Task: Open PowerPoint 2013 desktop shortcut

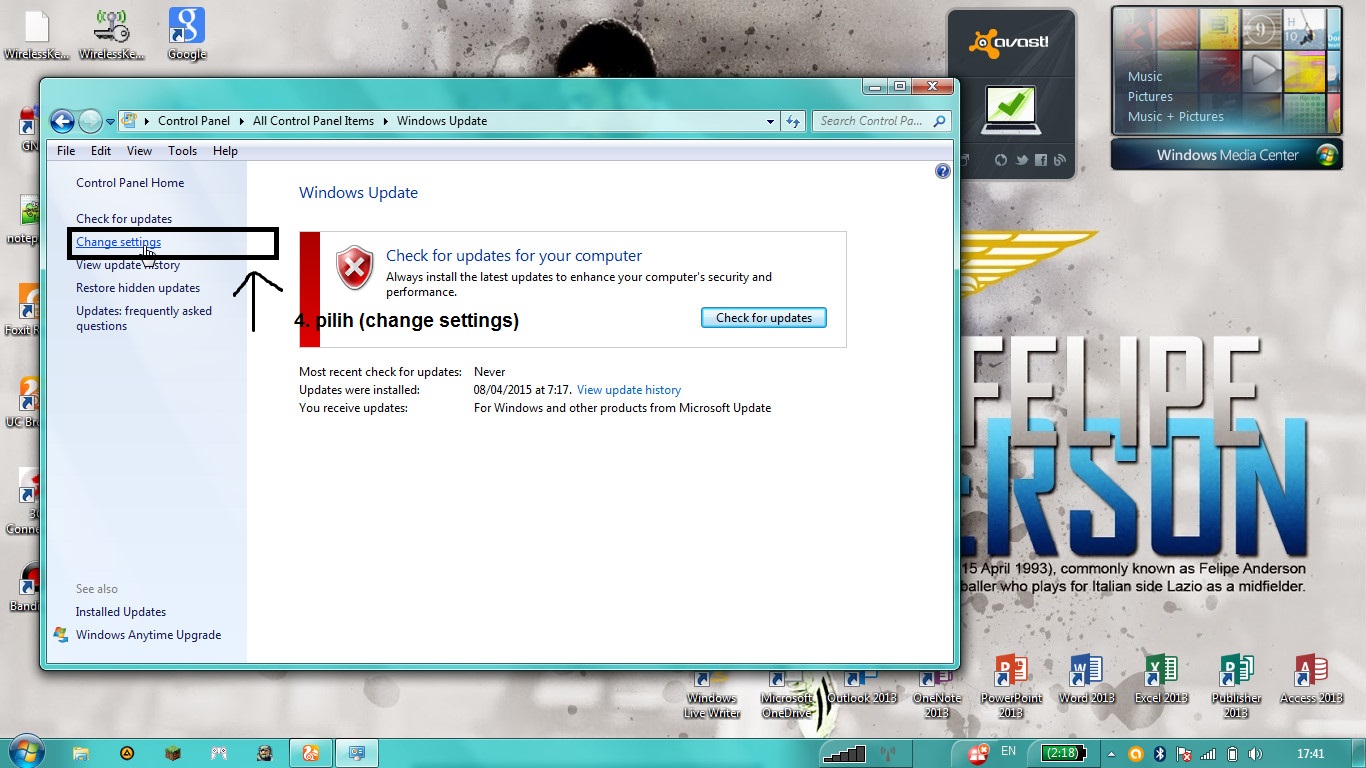Action: [x=1011, y=686]
